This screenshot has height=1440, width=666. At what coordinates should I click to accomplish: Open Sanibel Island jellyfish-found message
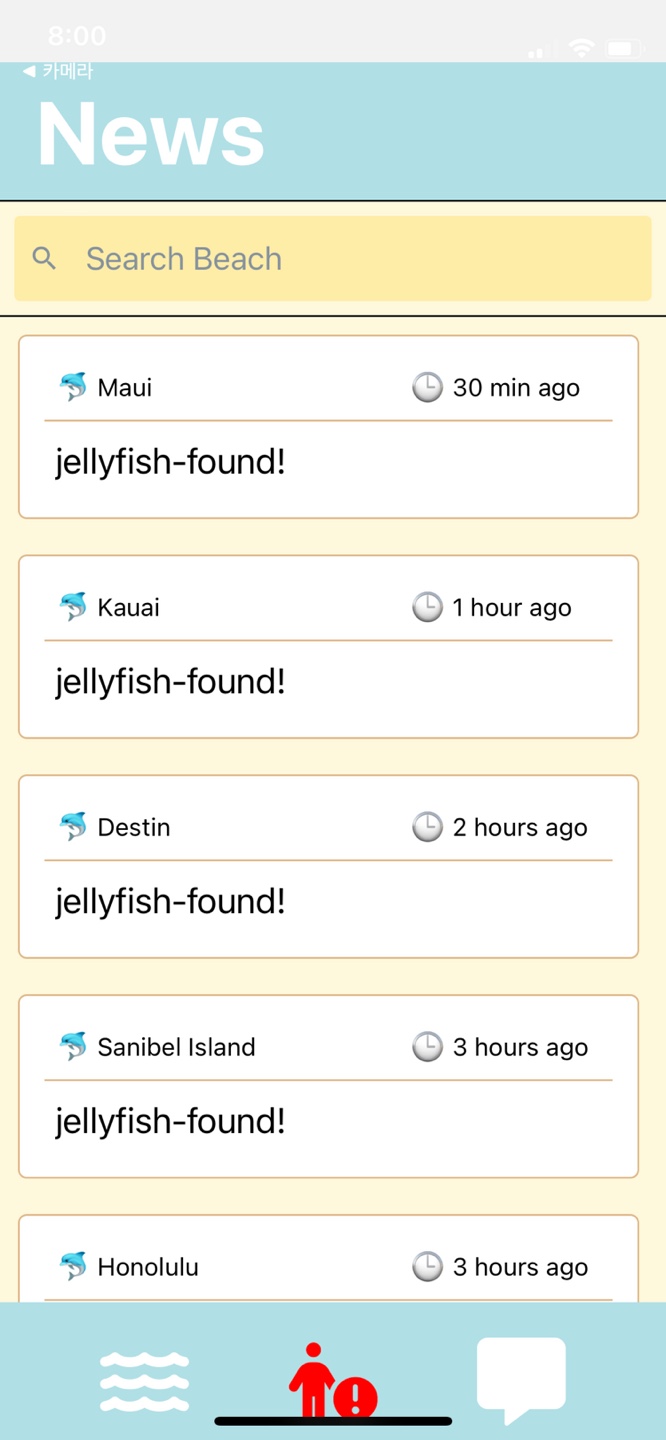[x=170, y=1123]
